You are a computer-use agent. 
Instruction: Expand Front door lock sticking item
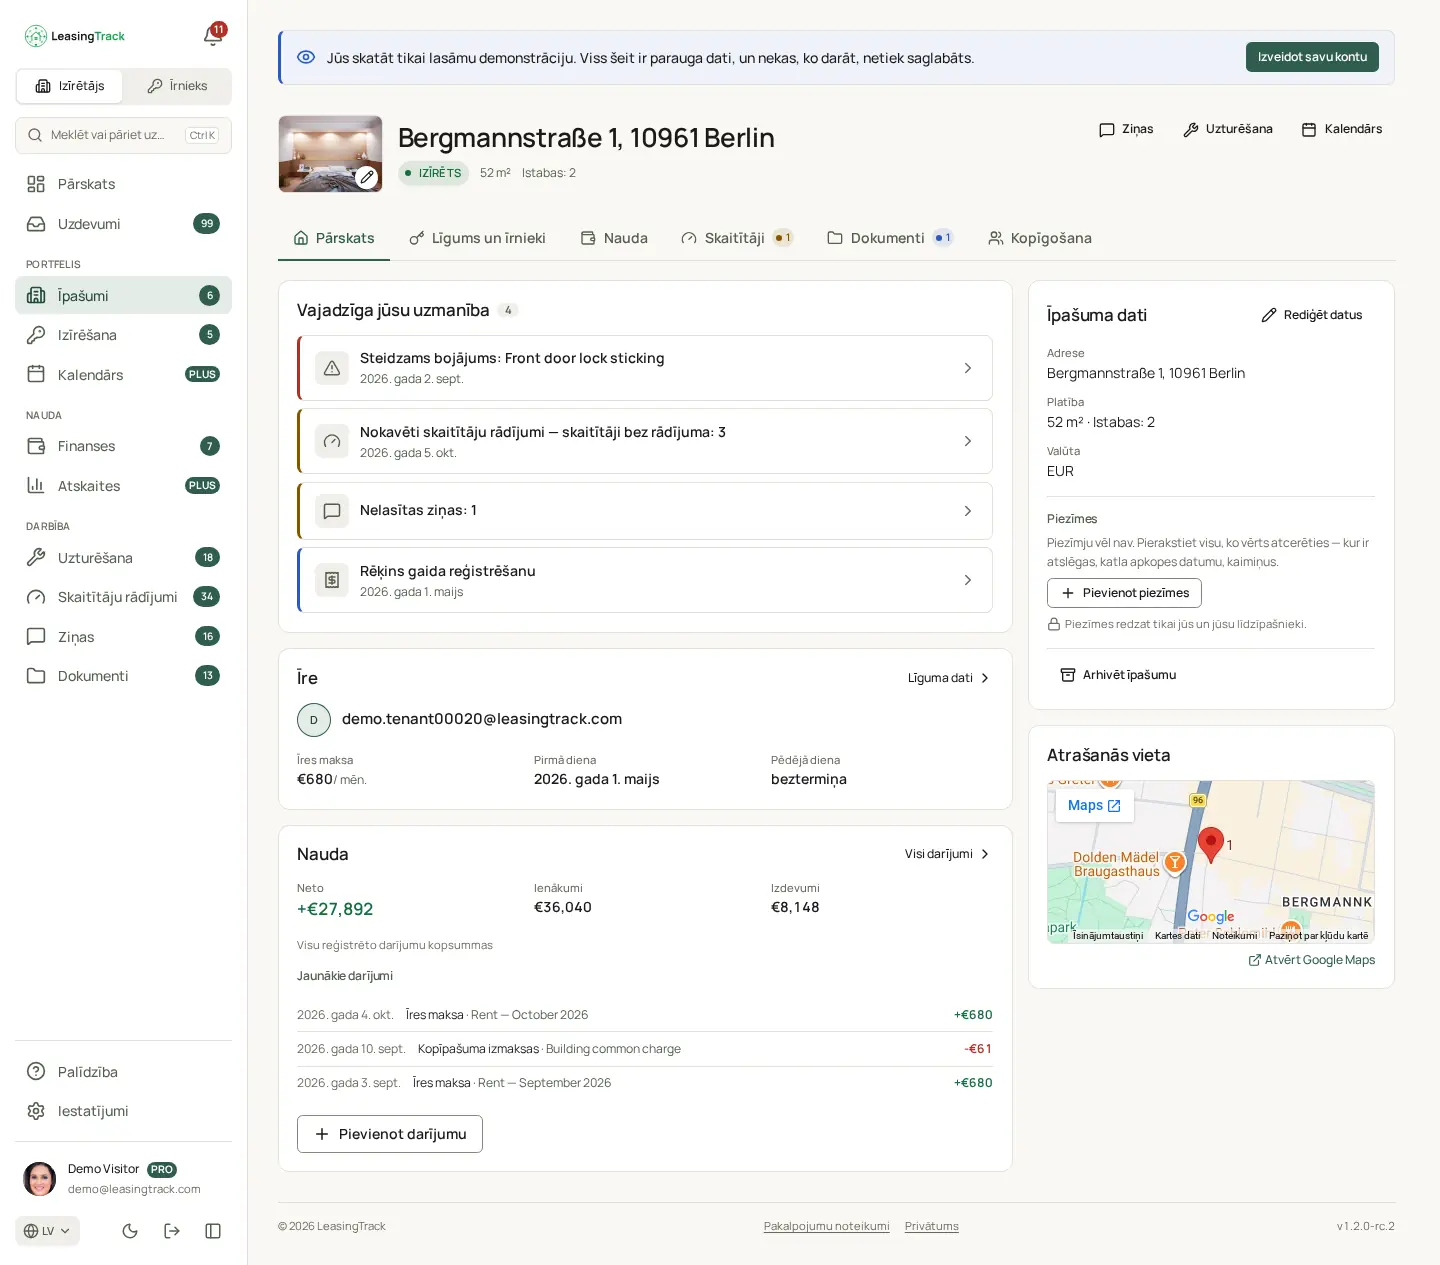[x=645, y=368]
